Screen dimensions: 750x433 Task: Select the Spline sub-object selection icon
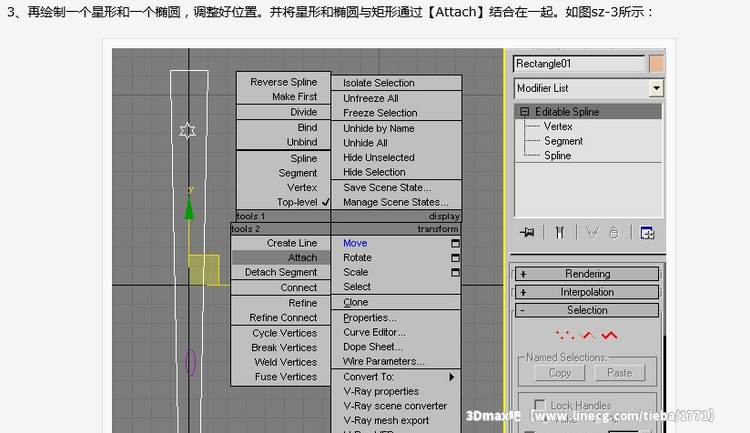click(x=609, y=334)
